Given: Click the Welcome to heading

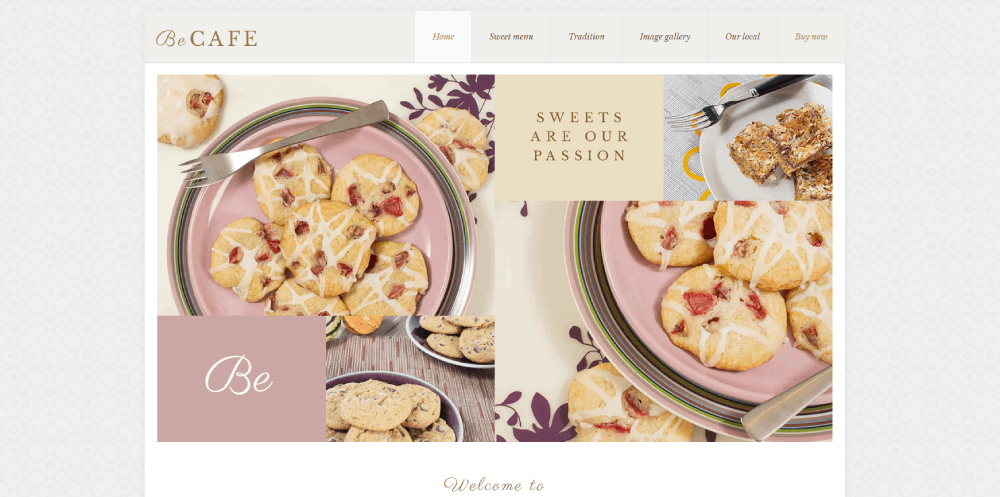Looking at the screenshot, I should click(x=494, y=485).
